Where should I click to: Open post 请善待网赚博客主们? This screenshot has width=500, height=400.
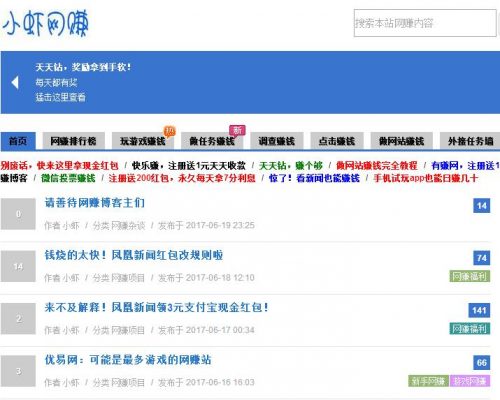(x=95, y=203)
